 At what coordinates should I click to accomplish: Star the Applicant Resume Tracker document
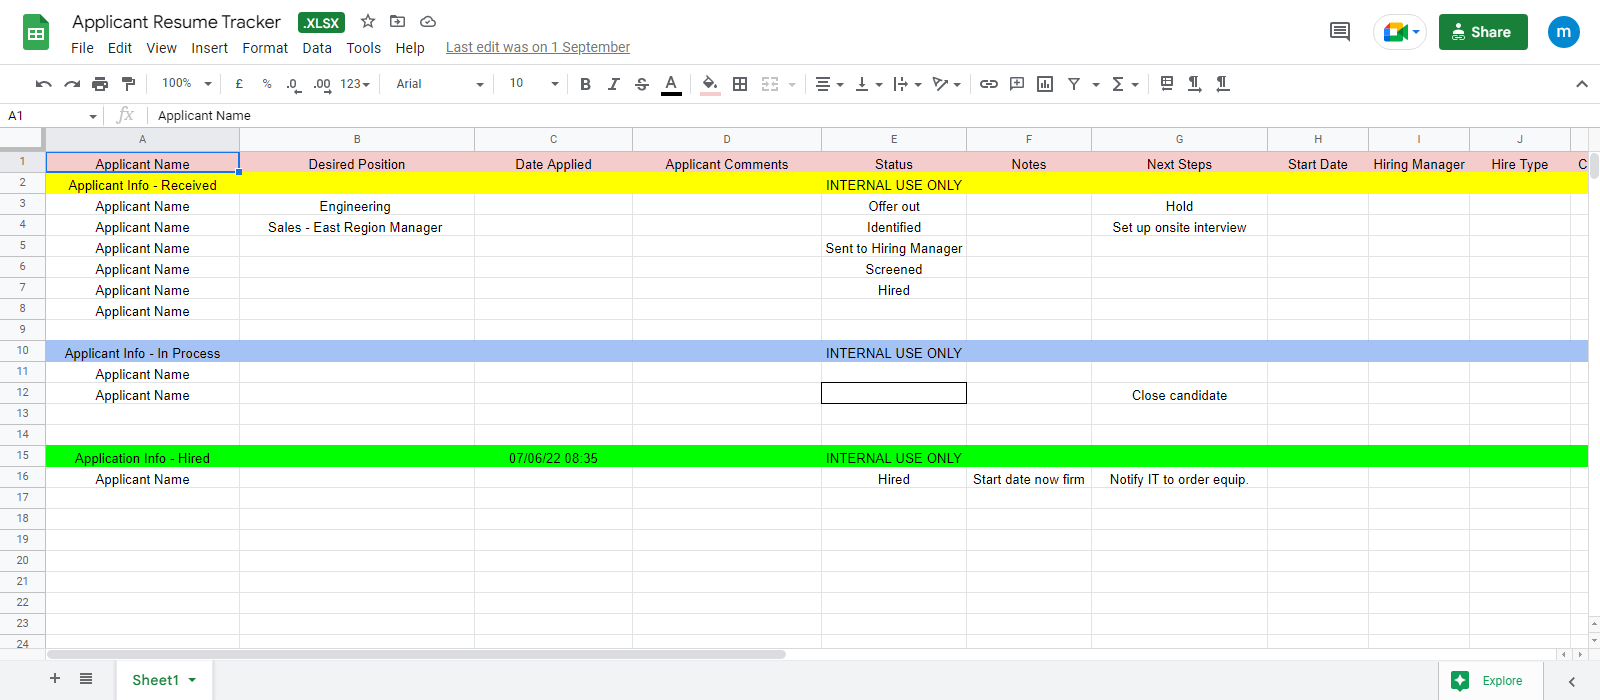click(x=368, y=22)
